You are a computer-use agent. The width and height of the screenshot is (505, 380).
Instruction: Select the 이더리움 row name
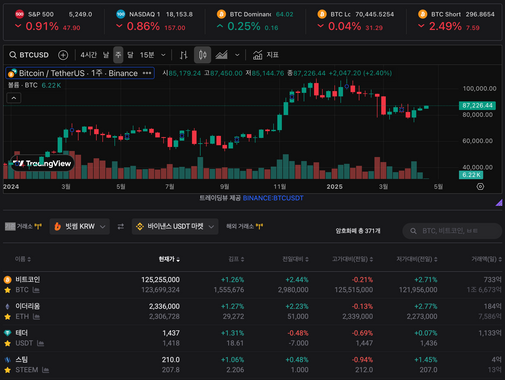[28, 306]
